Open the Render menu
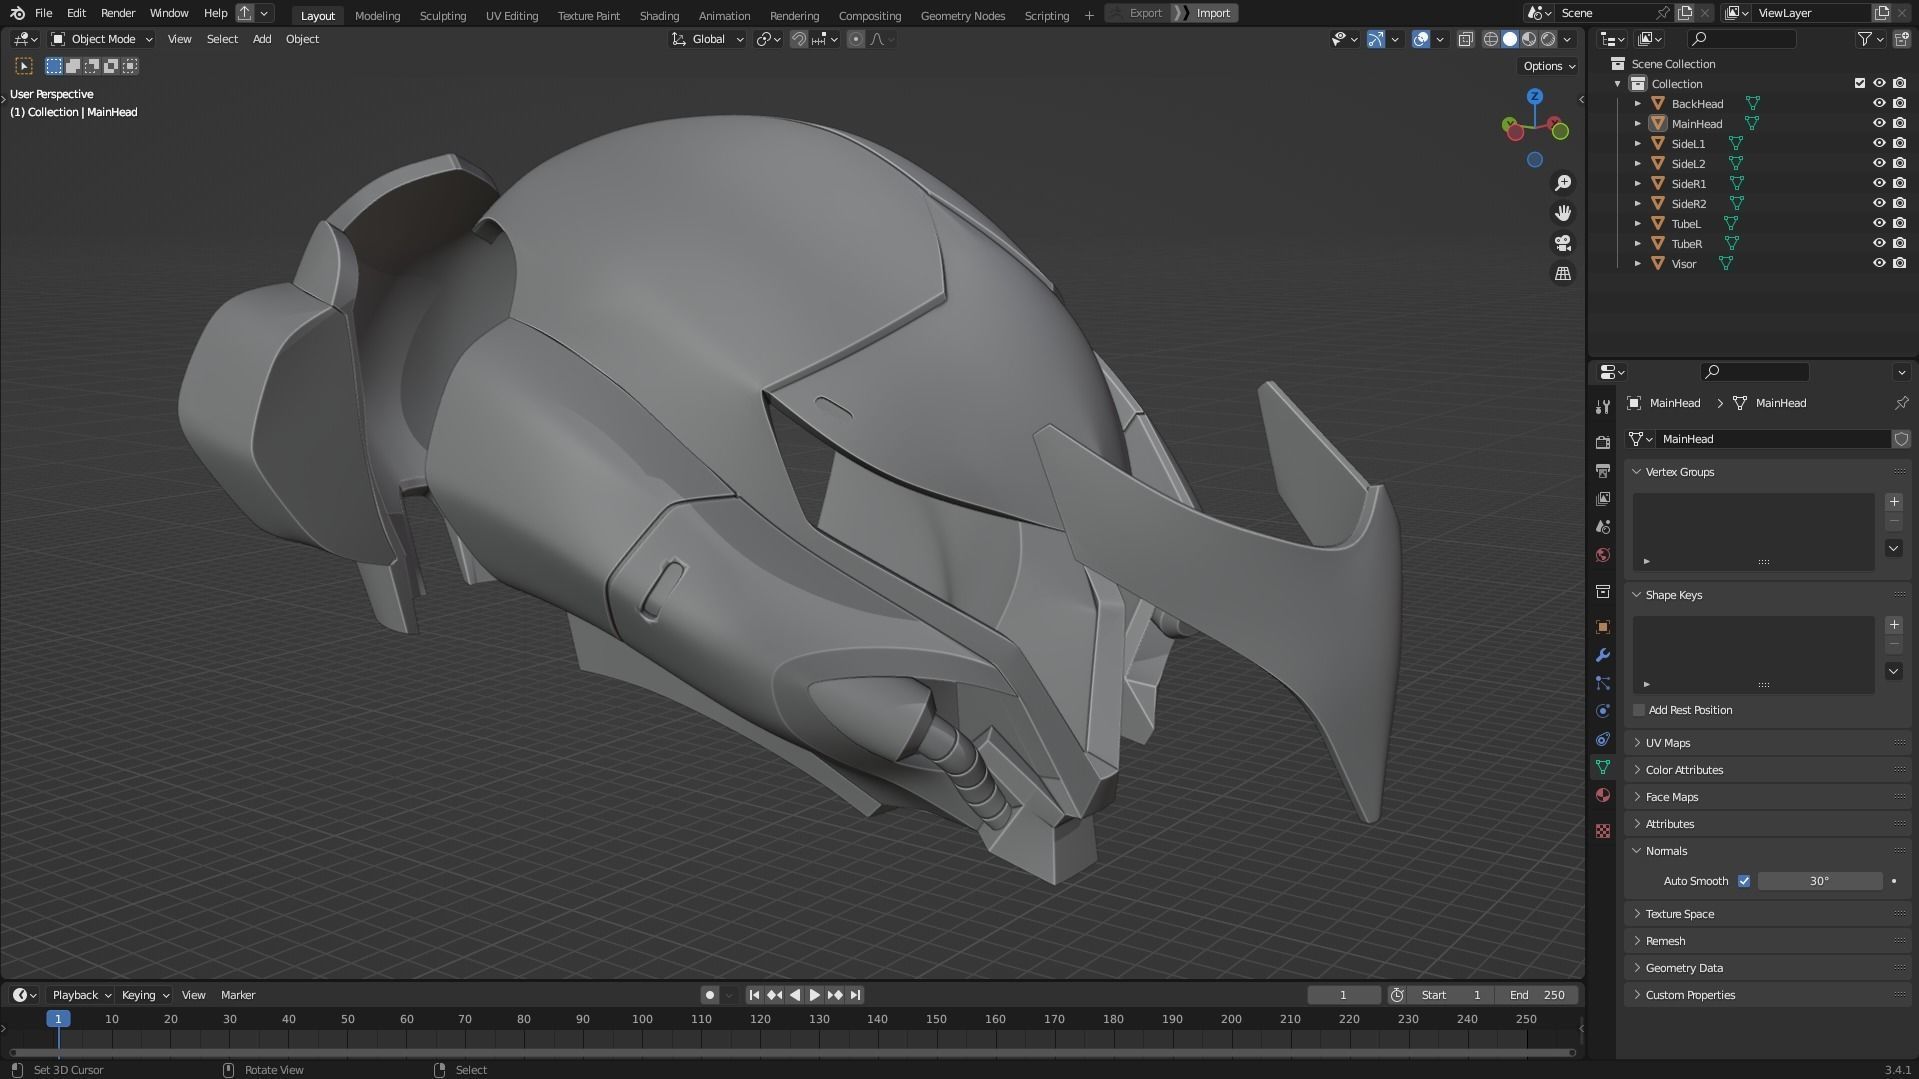This screenshot has width=1919, height=1079. [118, 13]
